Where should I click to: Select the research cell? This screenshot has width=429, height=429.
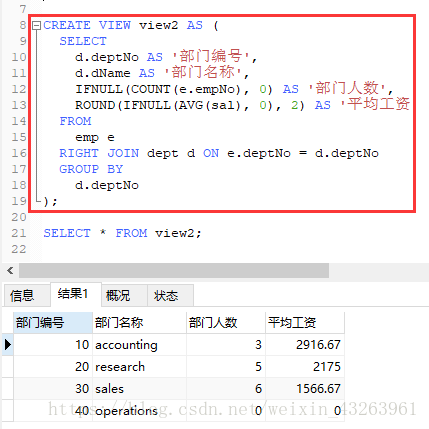tap(139, 367)
